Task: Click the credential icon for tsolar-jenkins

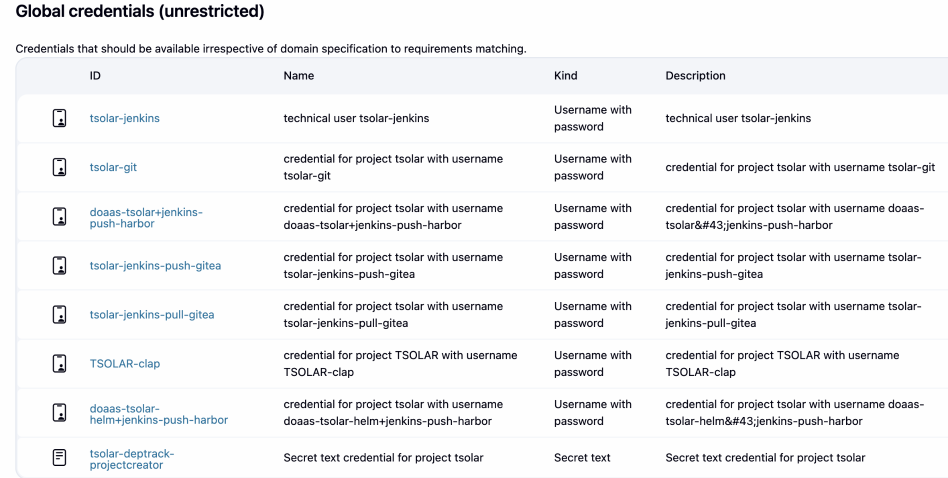Action: (x=59, y=118)
